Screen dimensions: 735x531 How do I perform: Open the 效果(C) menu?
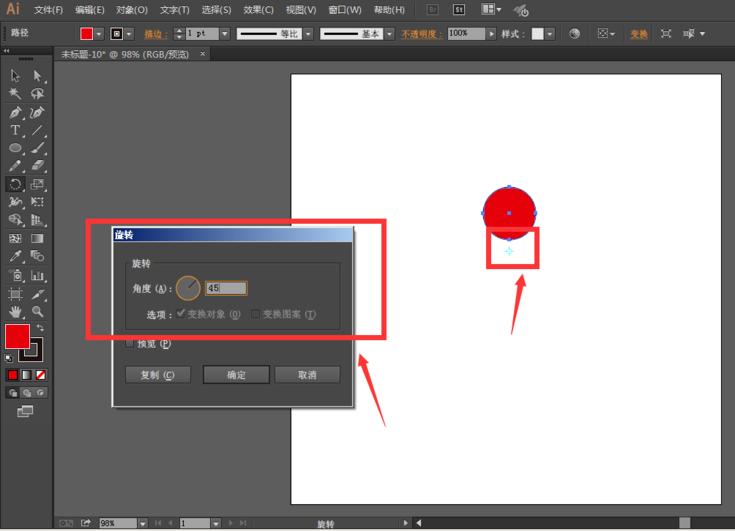pyautogui.click(x=258, y=10)
